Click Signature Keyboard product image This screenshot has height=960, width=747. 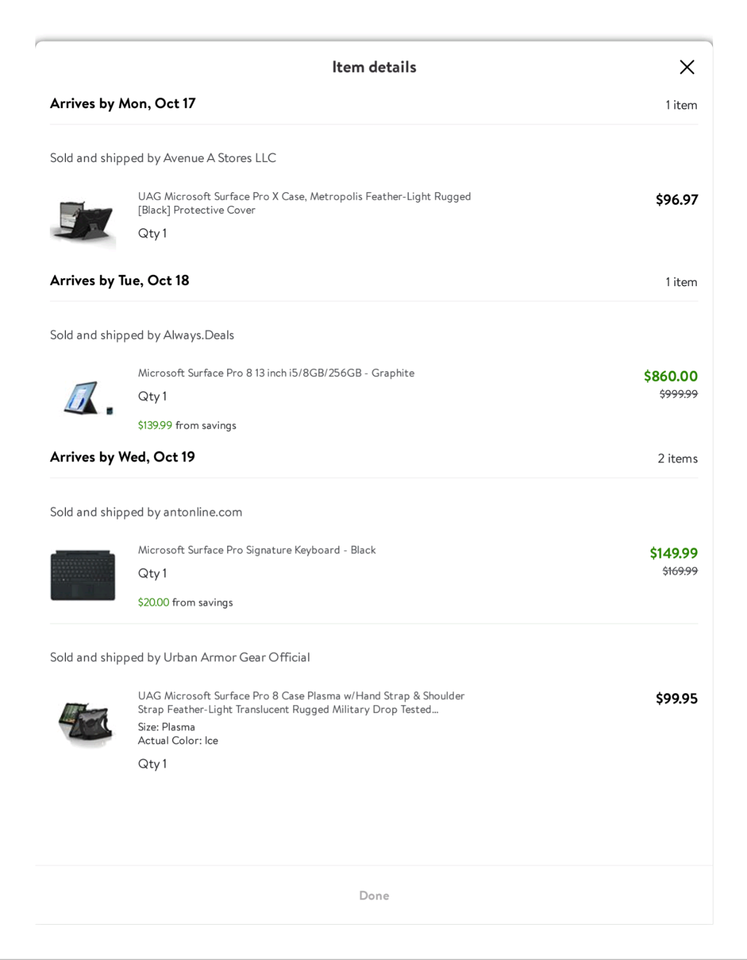pos(83,575)
